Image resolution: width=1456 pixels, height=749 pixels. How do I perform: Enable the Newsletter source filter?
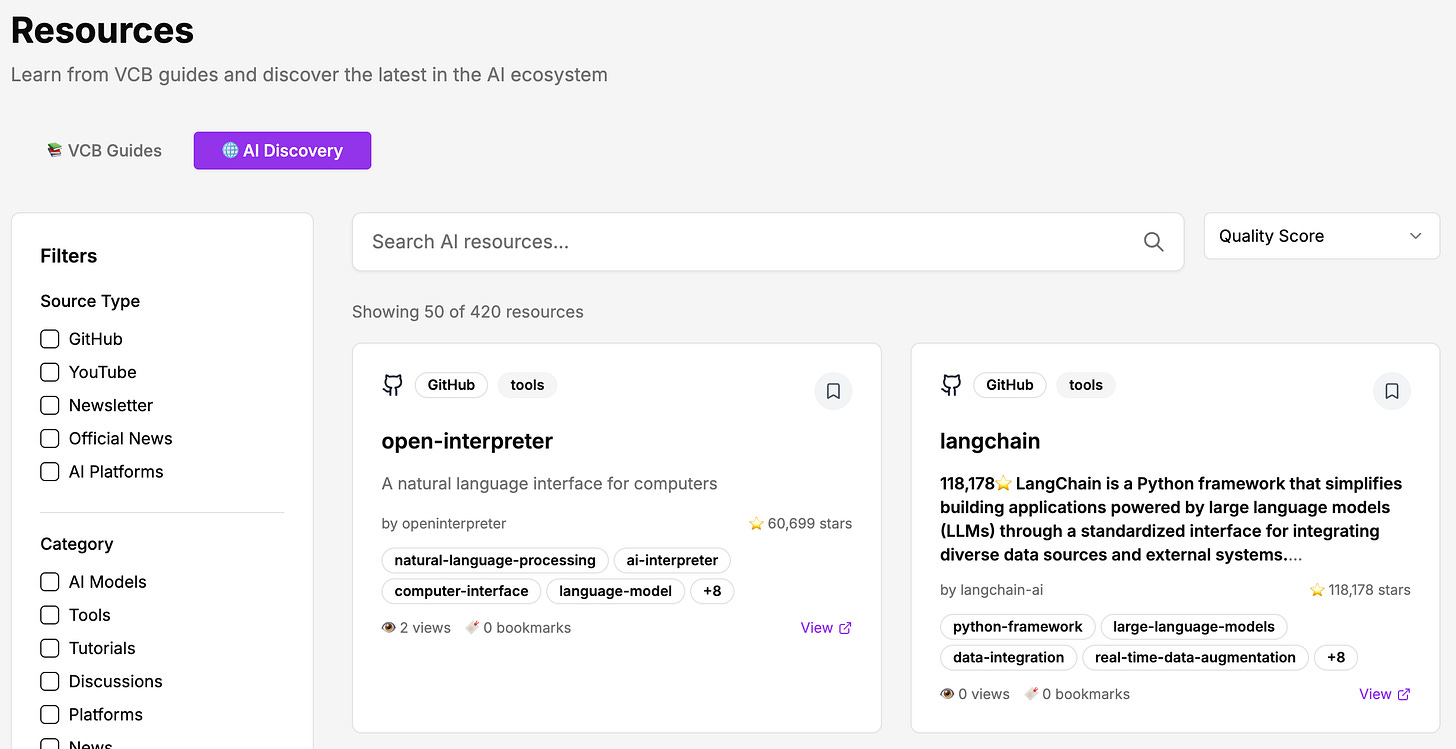[x=50, y=405]
